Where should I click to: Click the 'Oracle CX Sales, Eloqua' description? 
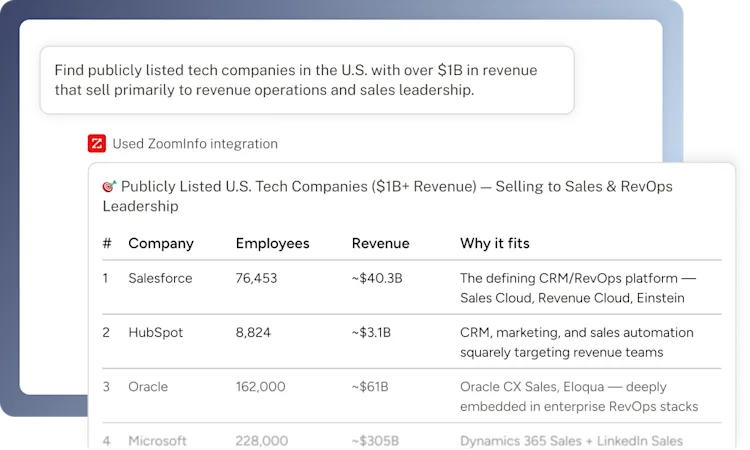point(579,396)
